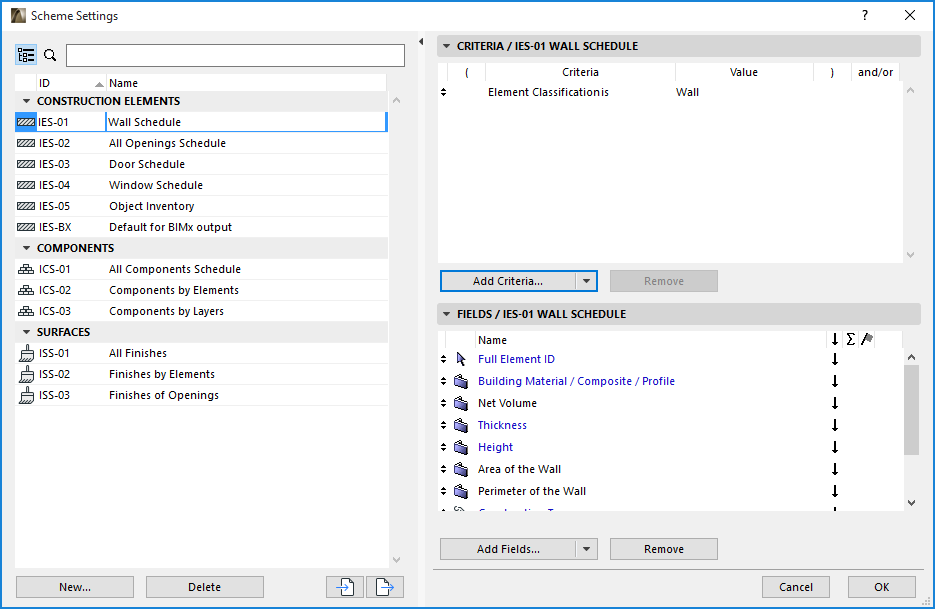Click the ISS-03 surface brush icon
The width and height of the screenshot is (935, 609).
(x=26, y=395)
